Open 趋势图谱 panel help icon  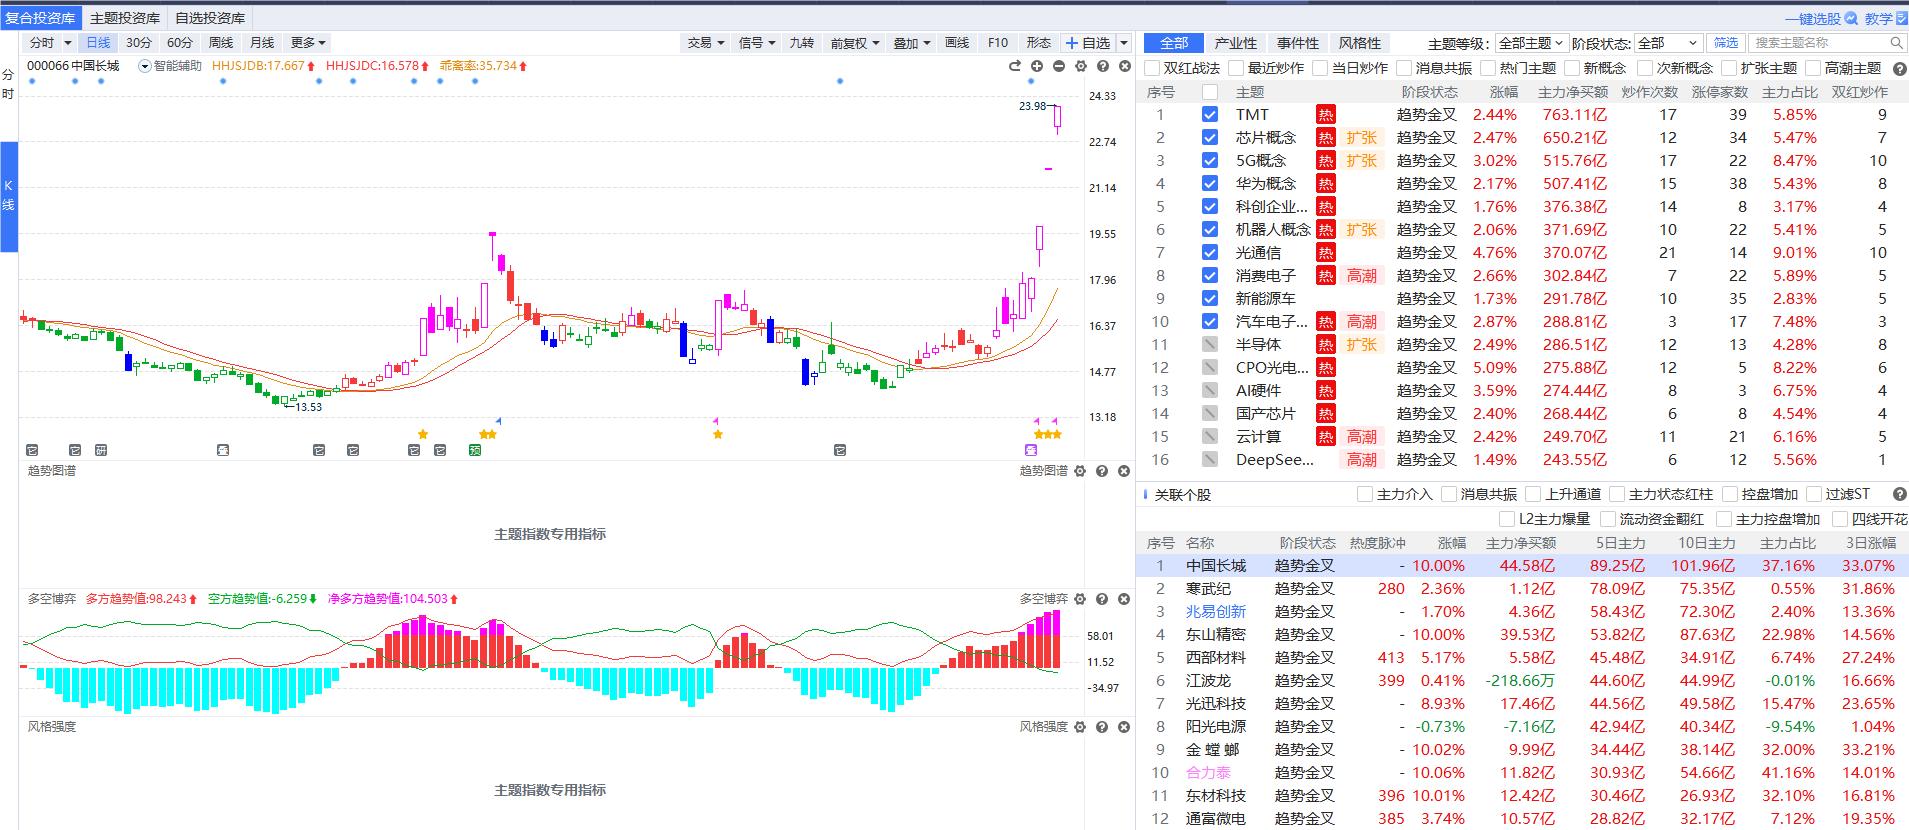[1102, 471]
